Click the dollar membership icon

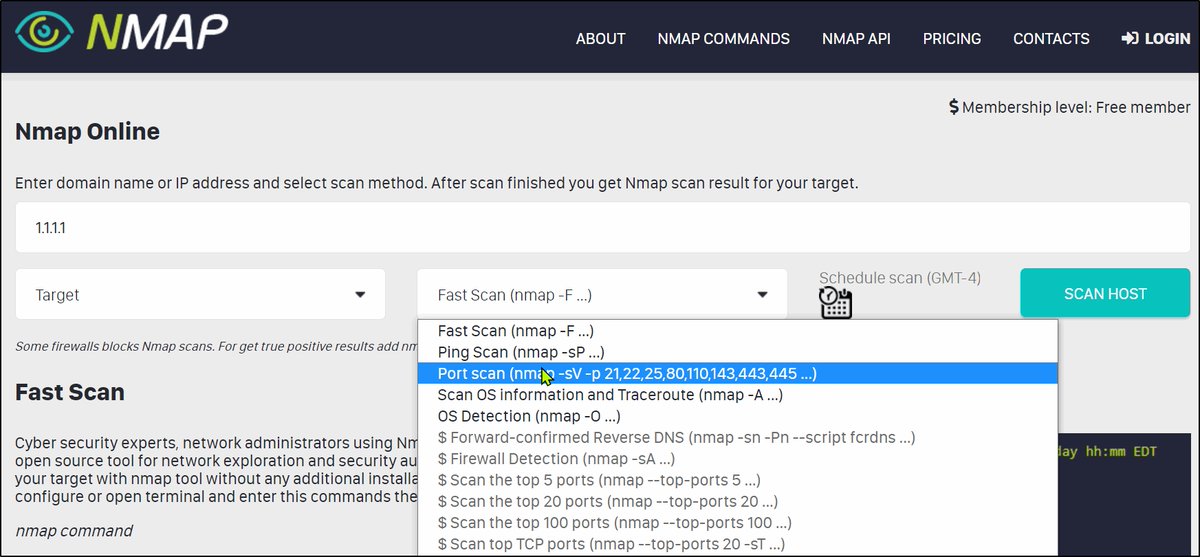tap(954, 107)
